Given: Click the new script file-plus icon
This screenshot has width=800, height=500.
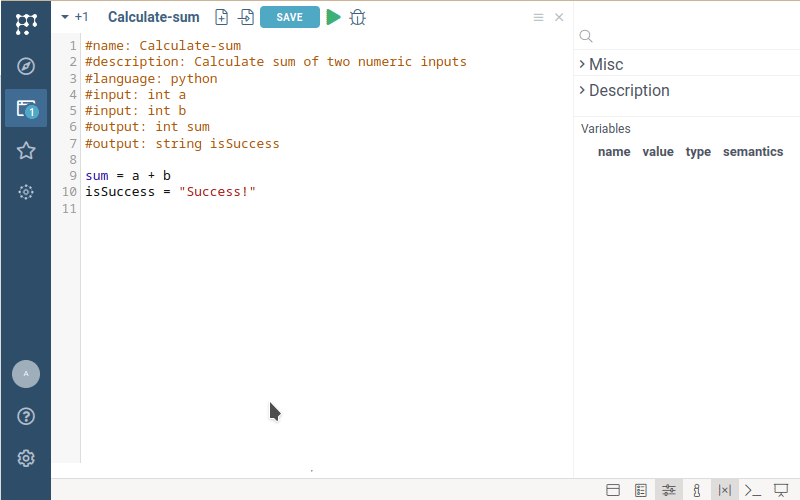Looking at the screenshot, I should coord(222,17).
